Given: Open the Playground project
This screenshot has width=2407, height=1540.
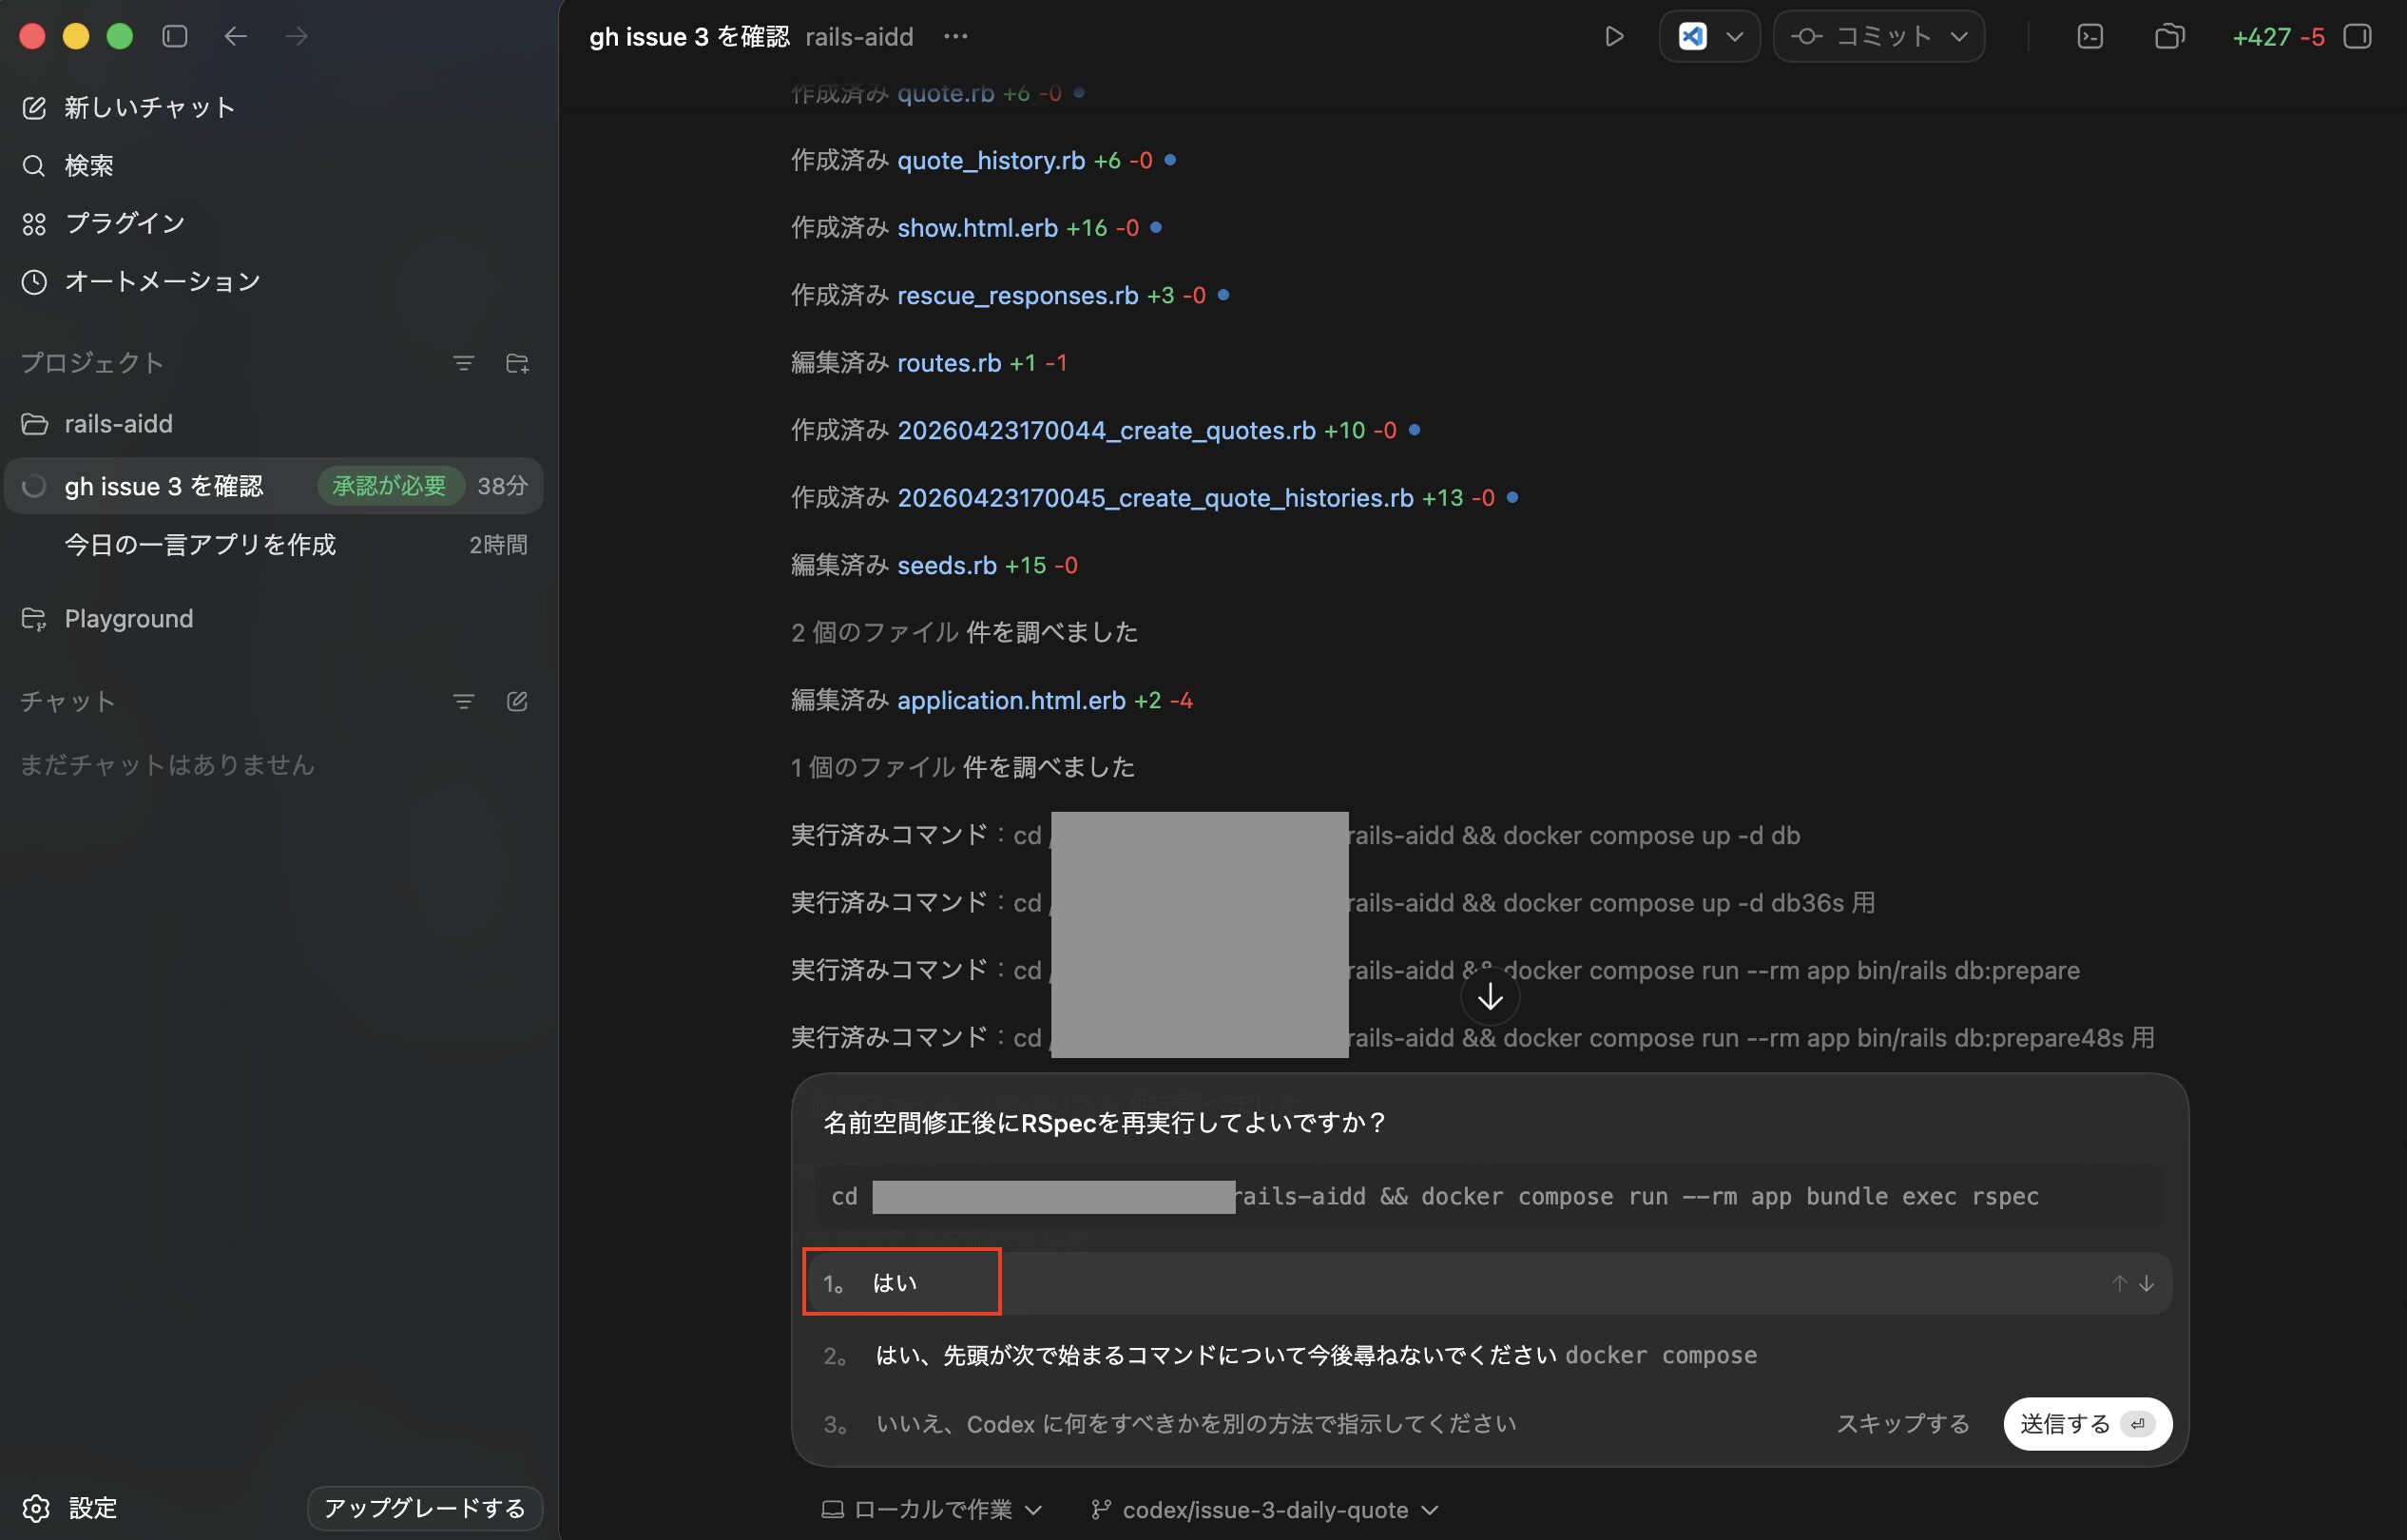Looking at the screenshot, I should pos(128,619).
